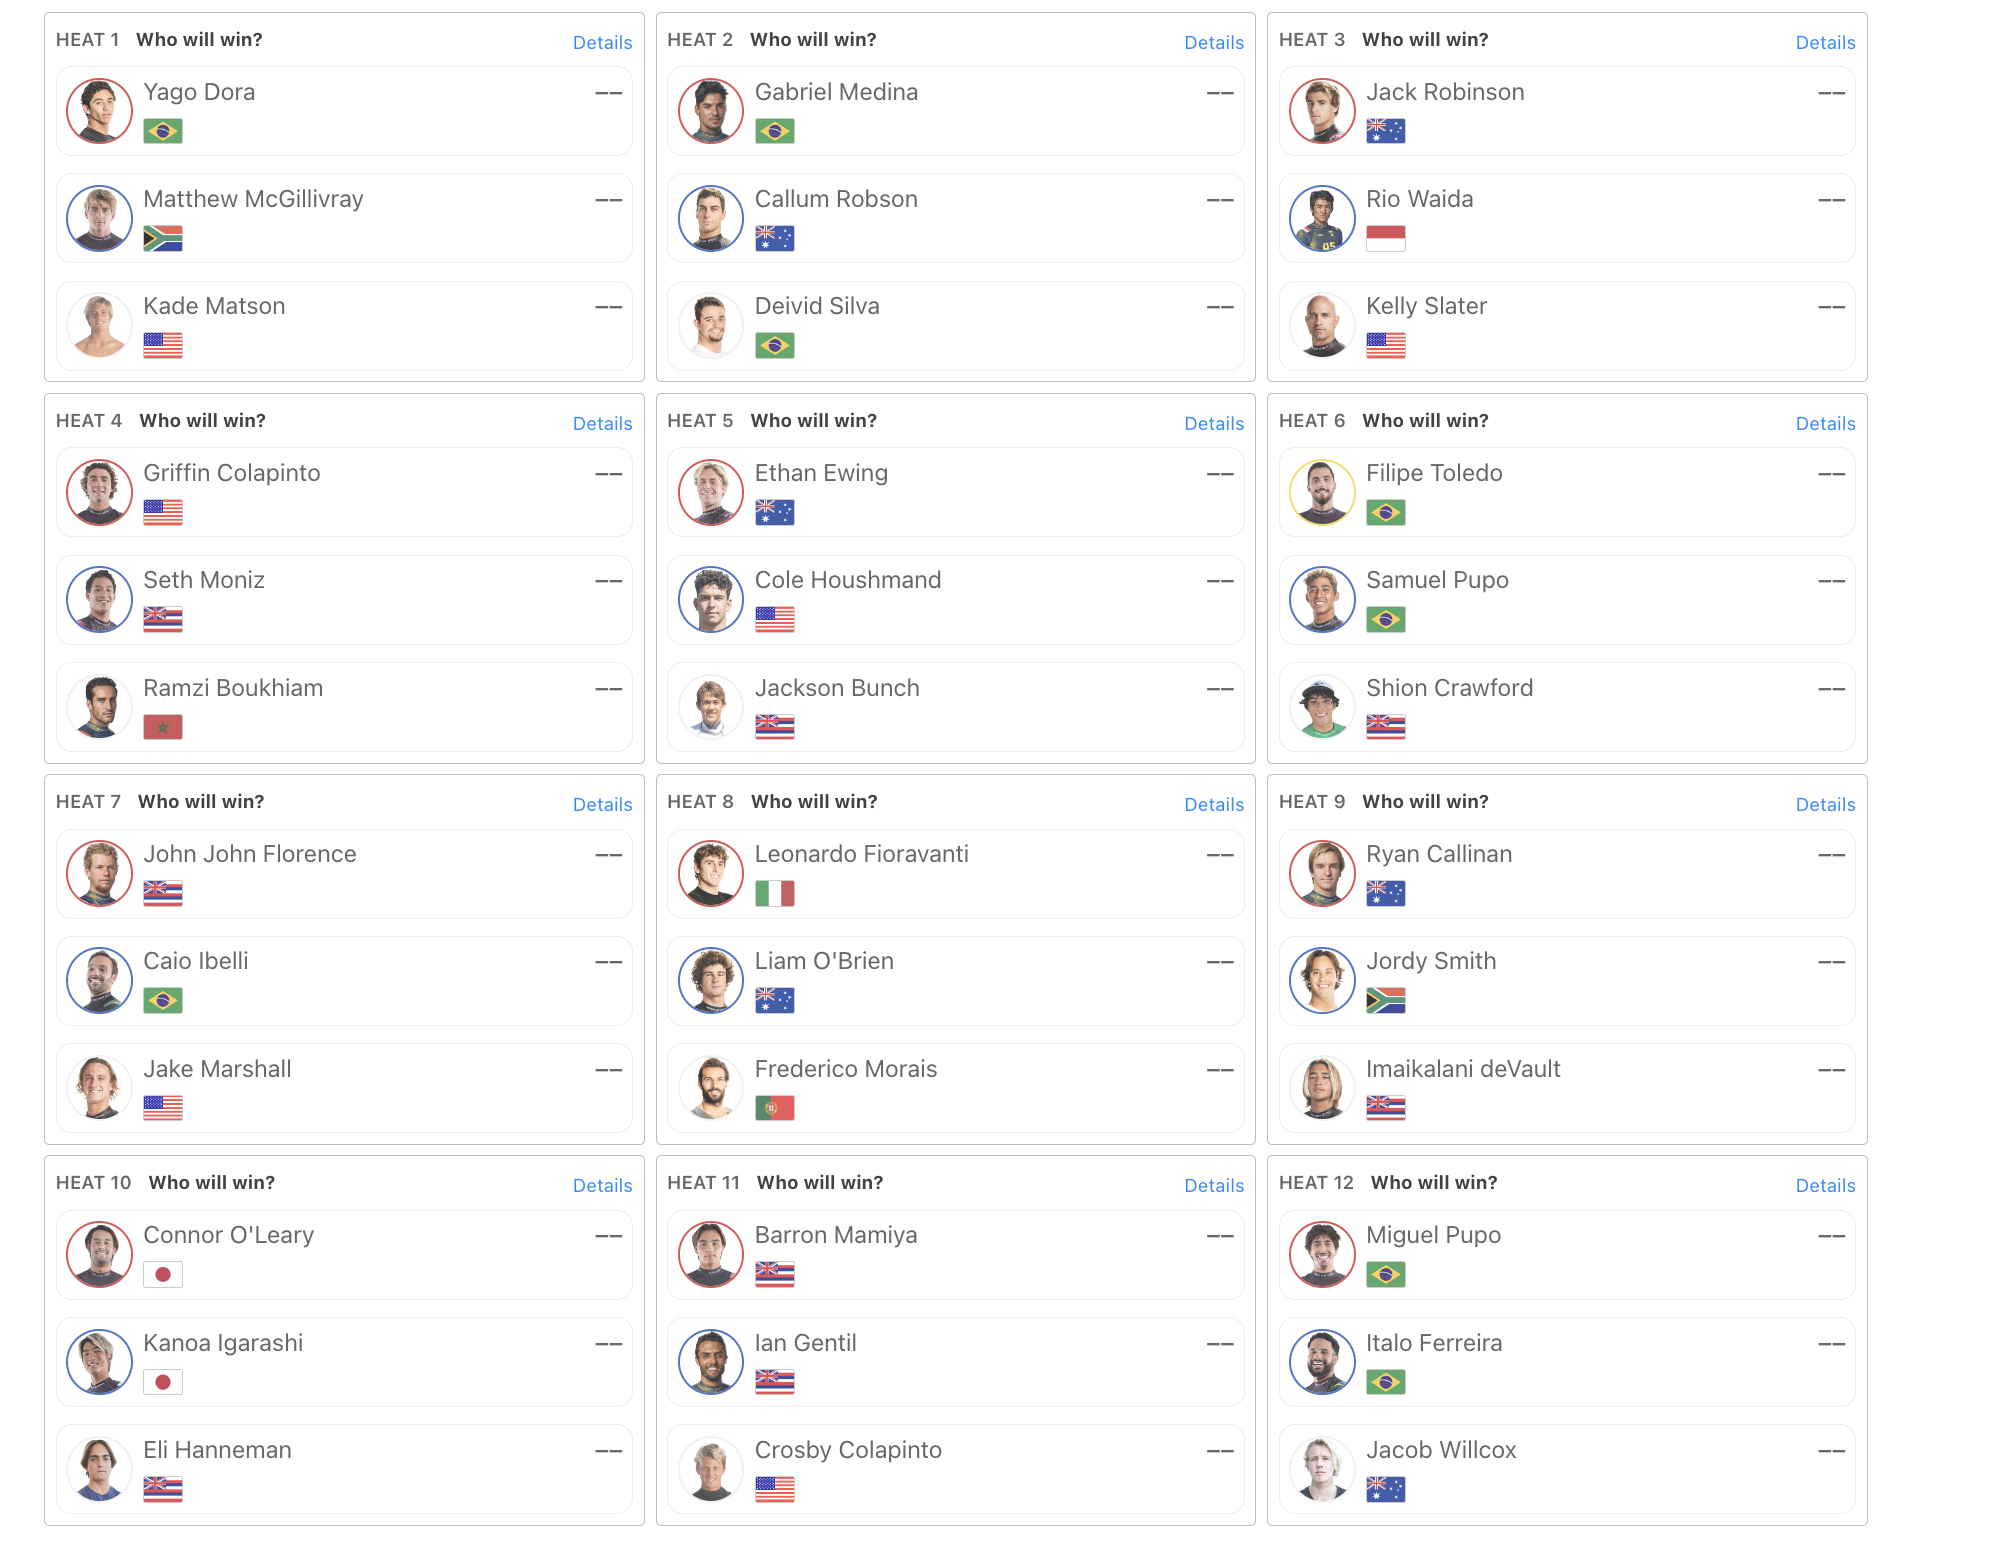Open Details for Heat 5
Screen dimensions: 1990x1558
click(x=1214, y=423)
